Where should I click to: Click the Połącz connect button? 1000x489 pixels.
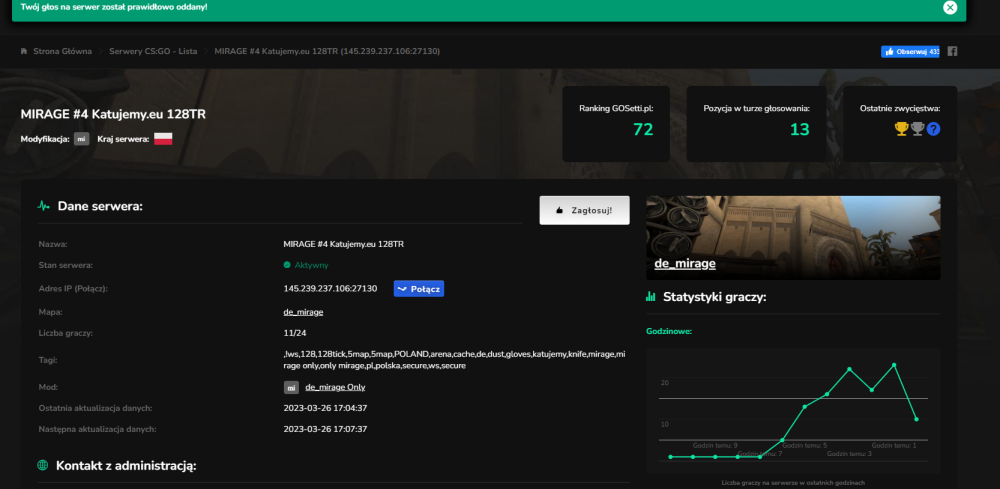point(418,288)
